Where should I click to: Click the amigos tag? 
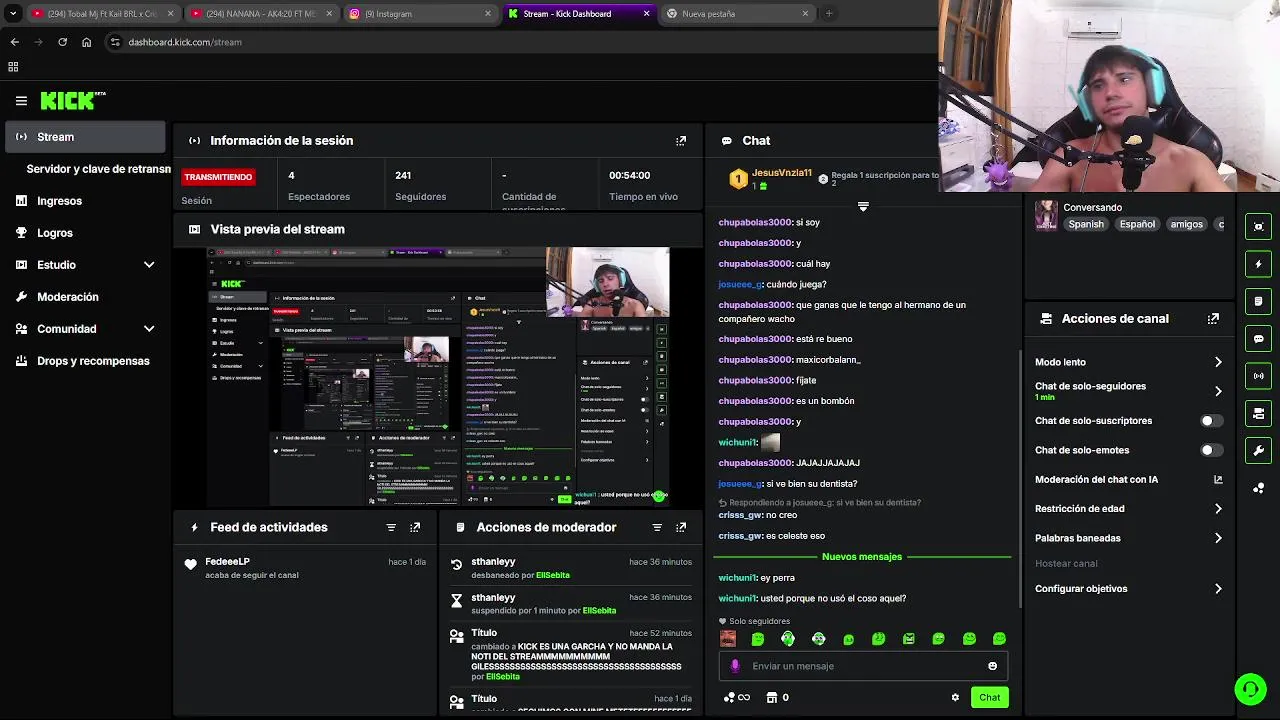coord(1187,225)
